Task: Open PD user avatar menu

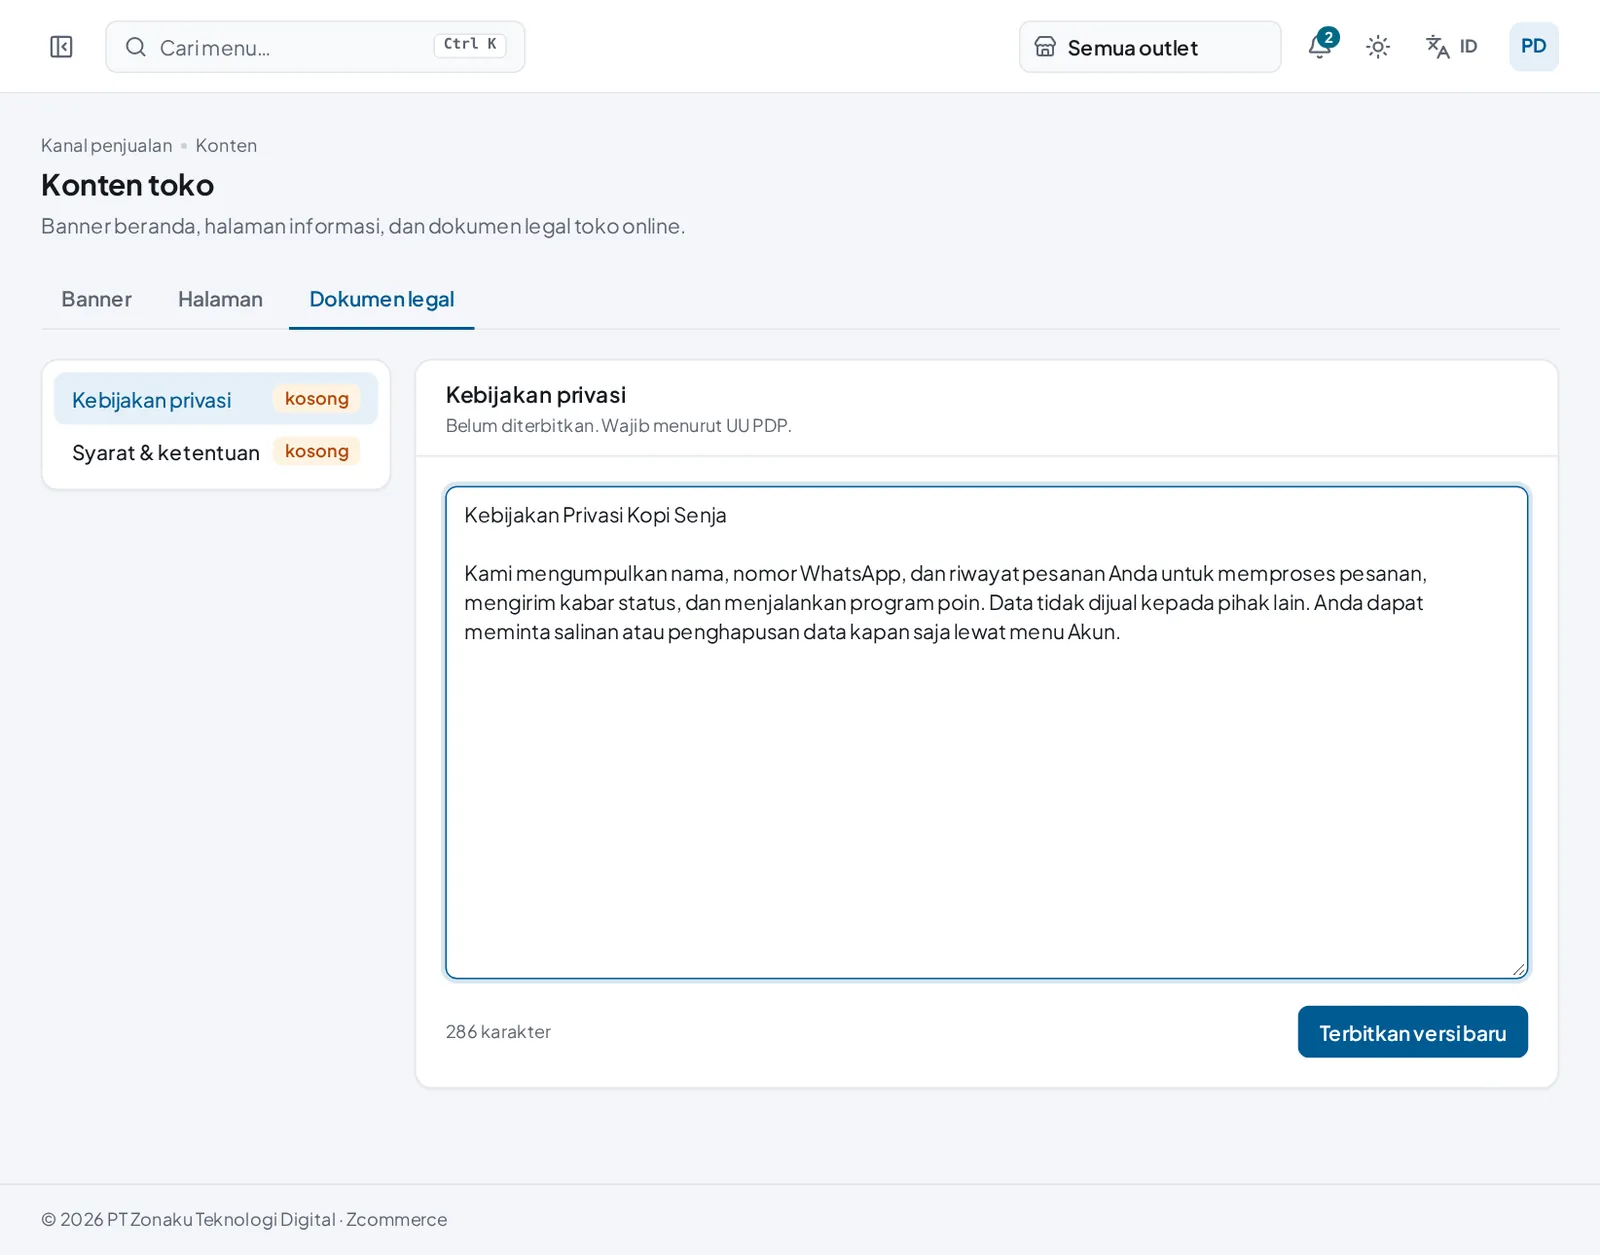Action: [x=1533, y=47]
